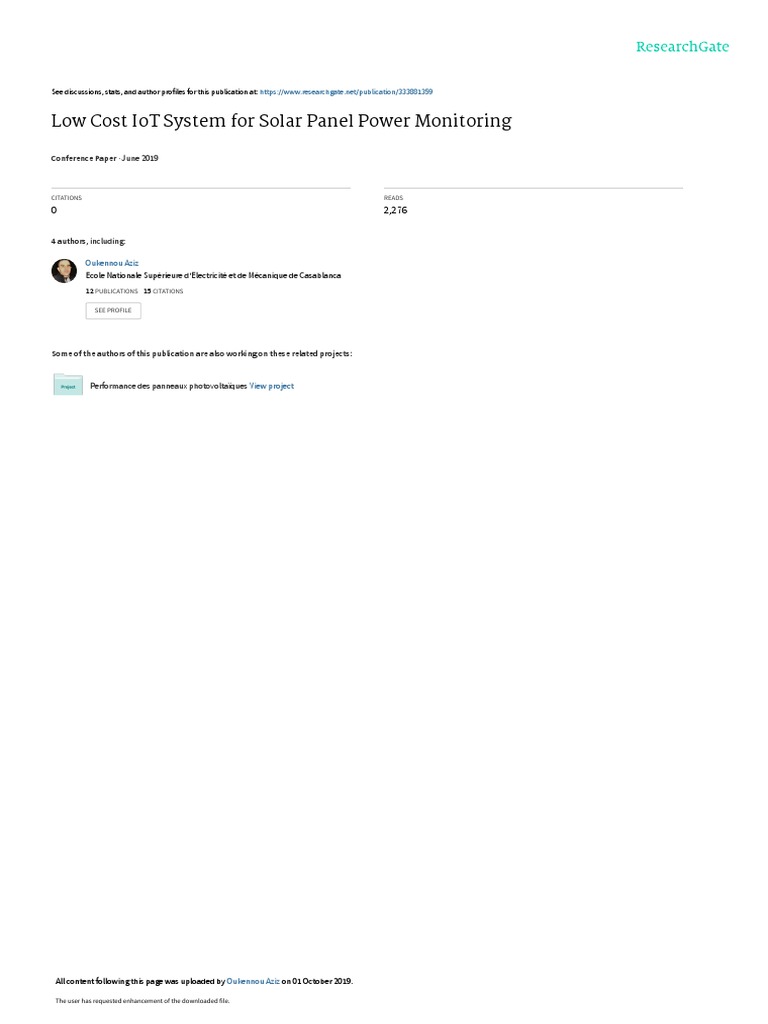Screen dimensions: 768x1024
Task: Click the paper title Low Cost IoT System
Action: coord(281,121)
